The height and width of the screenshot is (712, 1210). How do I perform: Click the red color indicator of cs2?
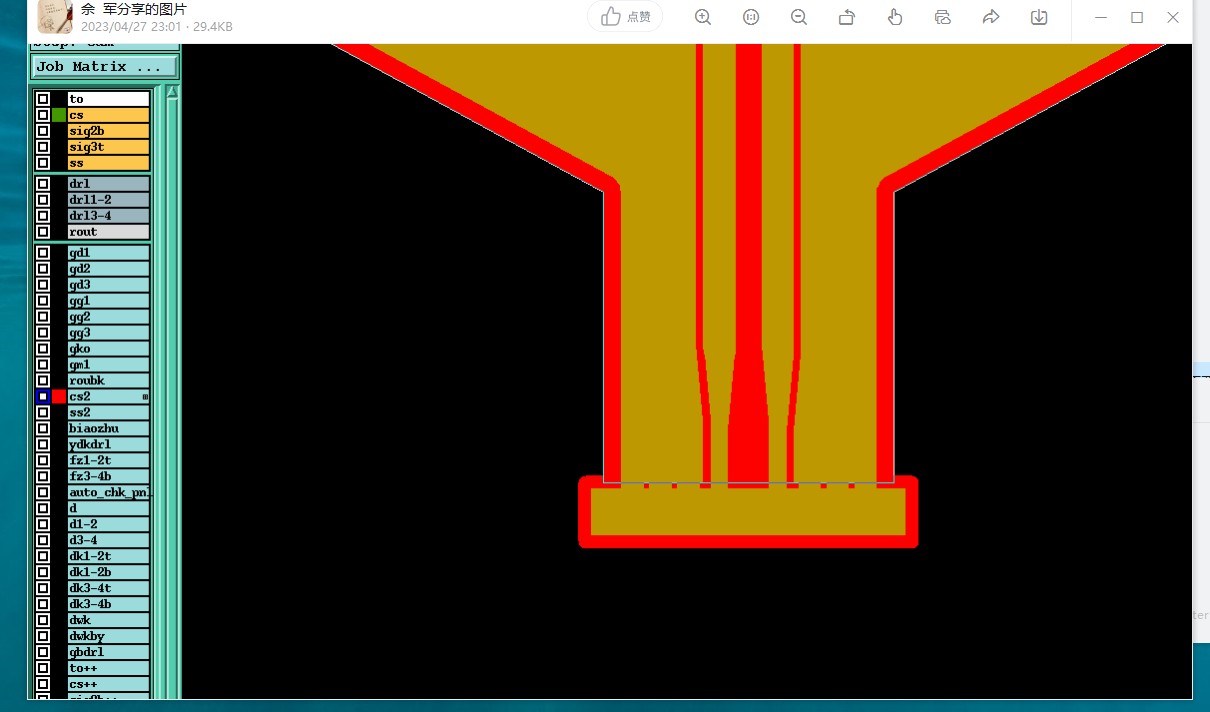[x=59, y=397]
